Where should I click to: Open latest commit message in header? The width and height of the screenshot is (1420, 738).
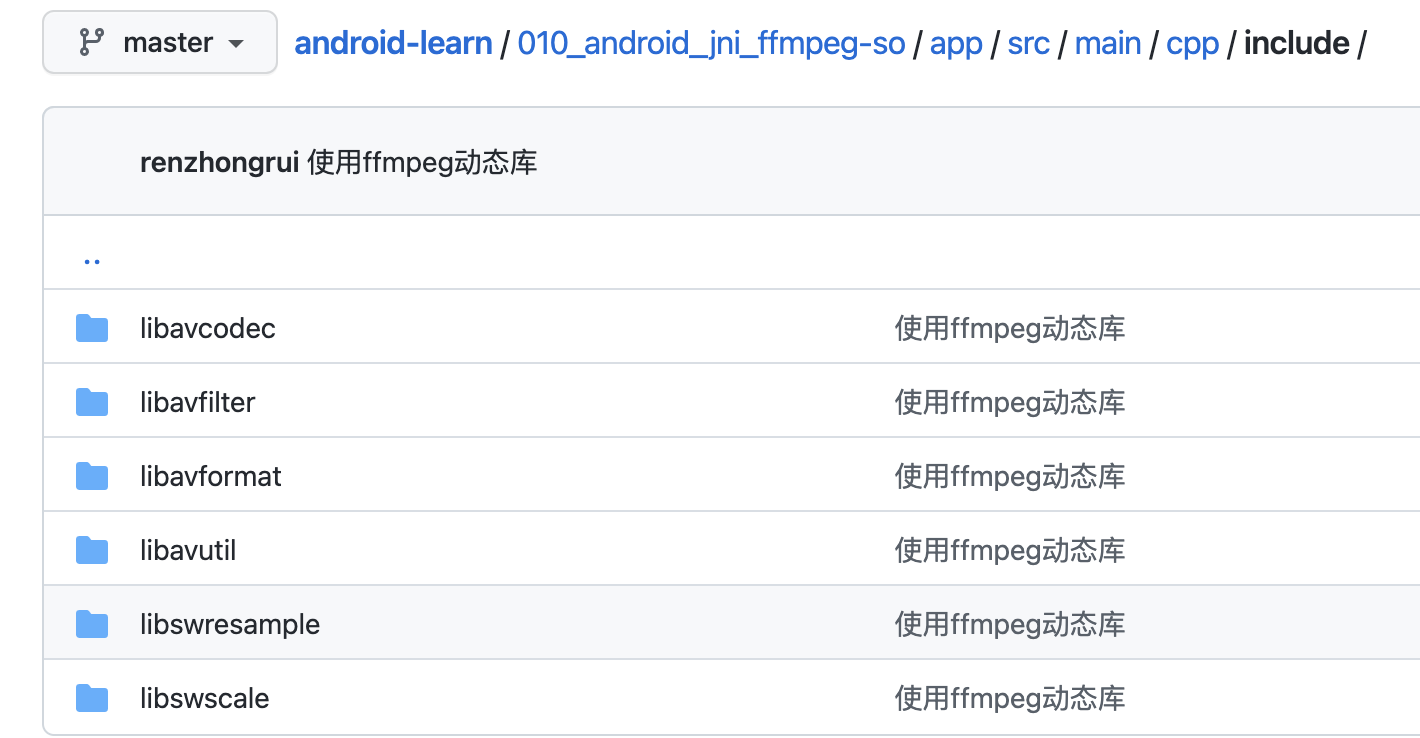(422, 162)
